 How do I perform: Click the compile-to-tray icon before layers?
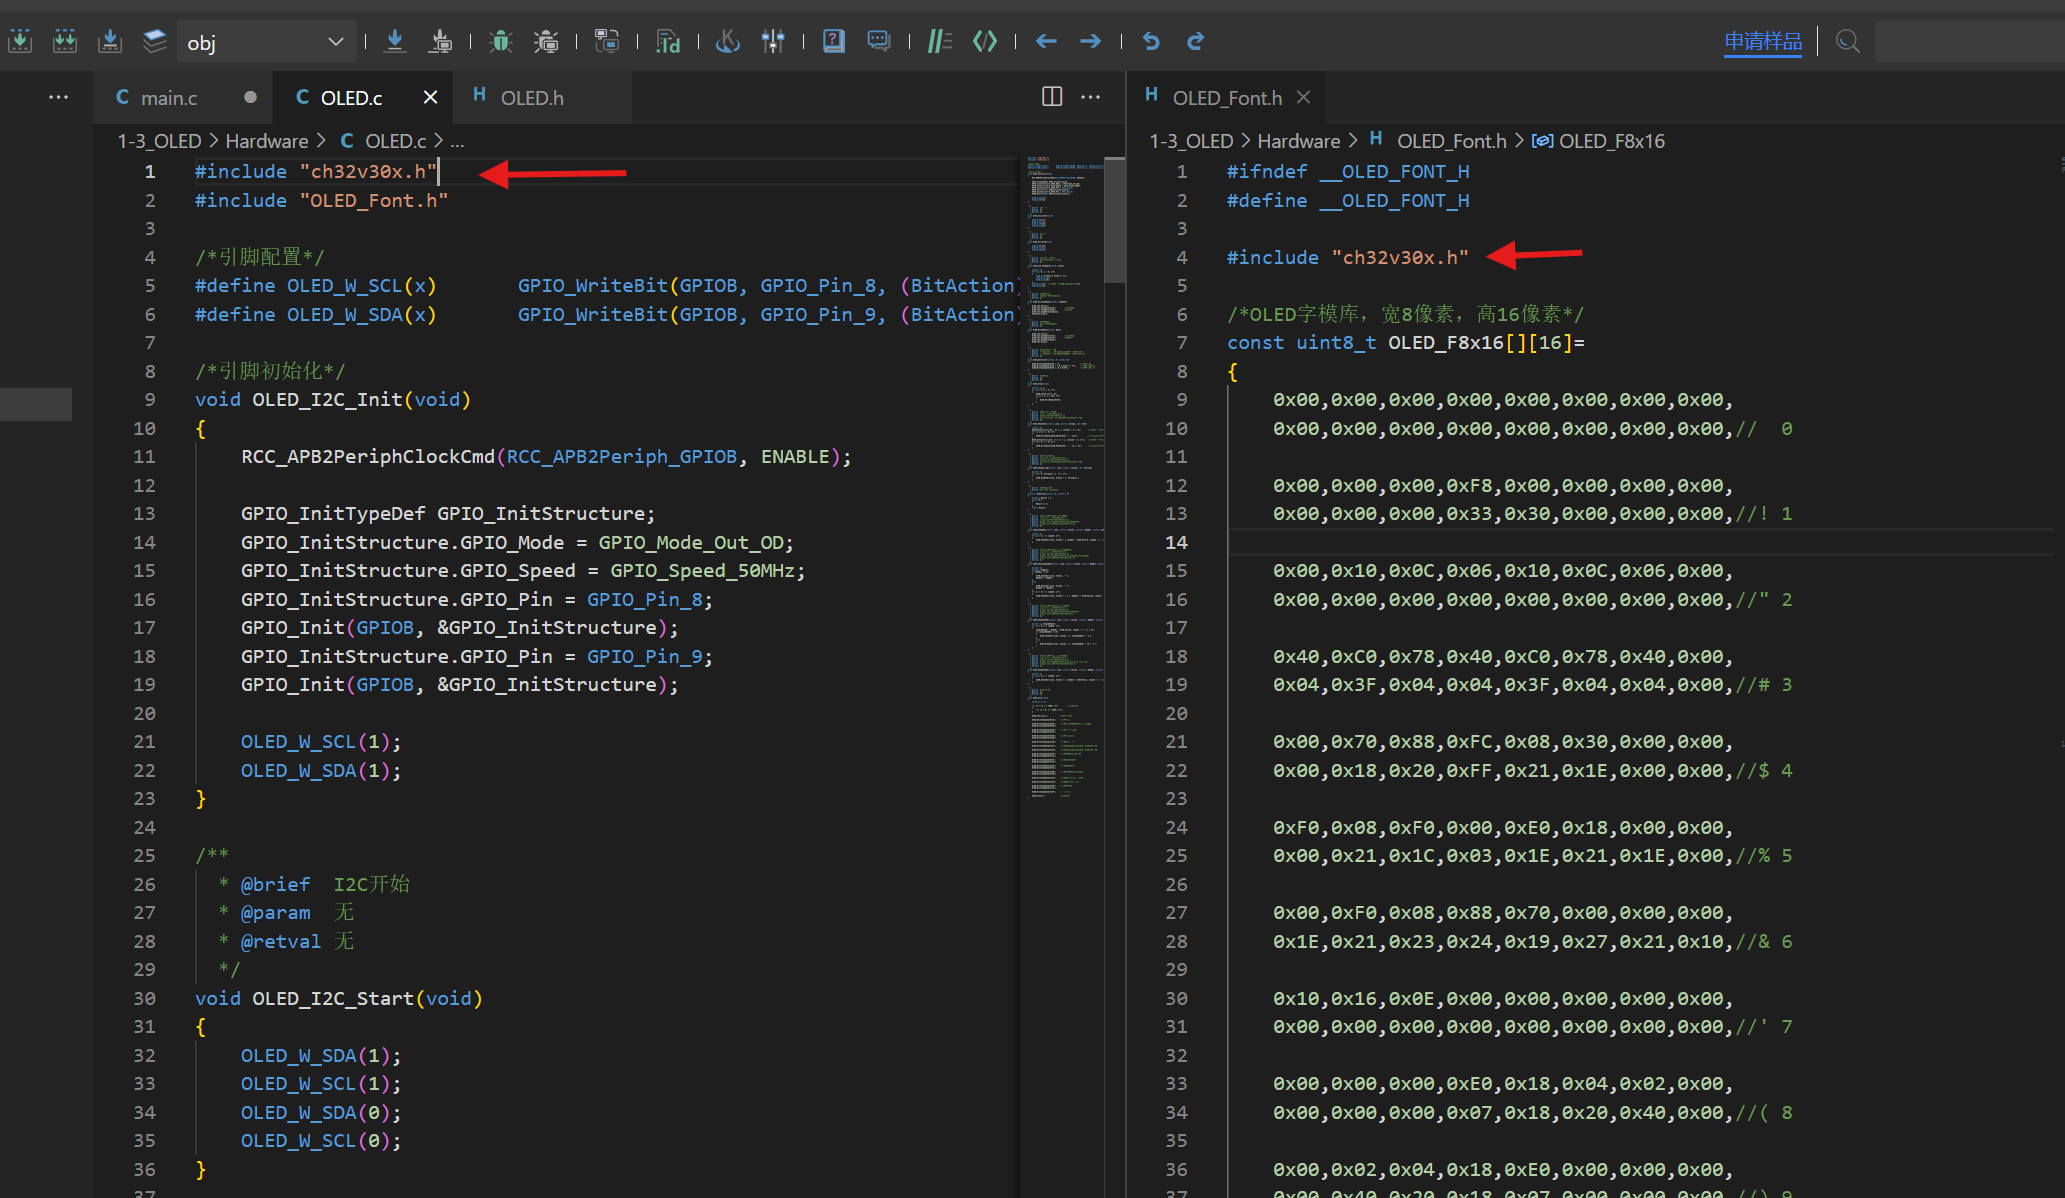point(110,41)
